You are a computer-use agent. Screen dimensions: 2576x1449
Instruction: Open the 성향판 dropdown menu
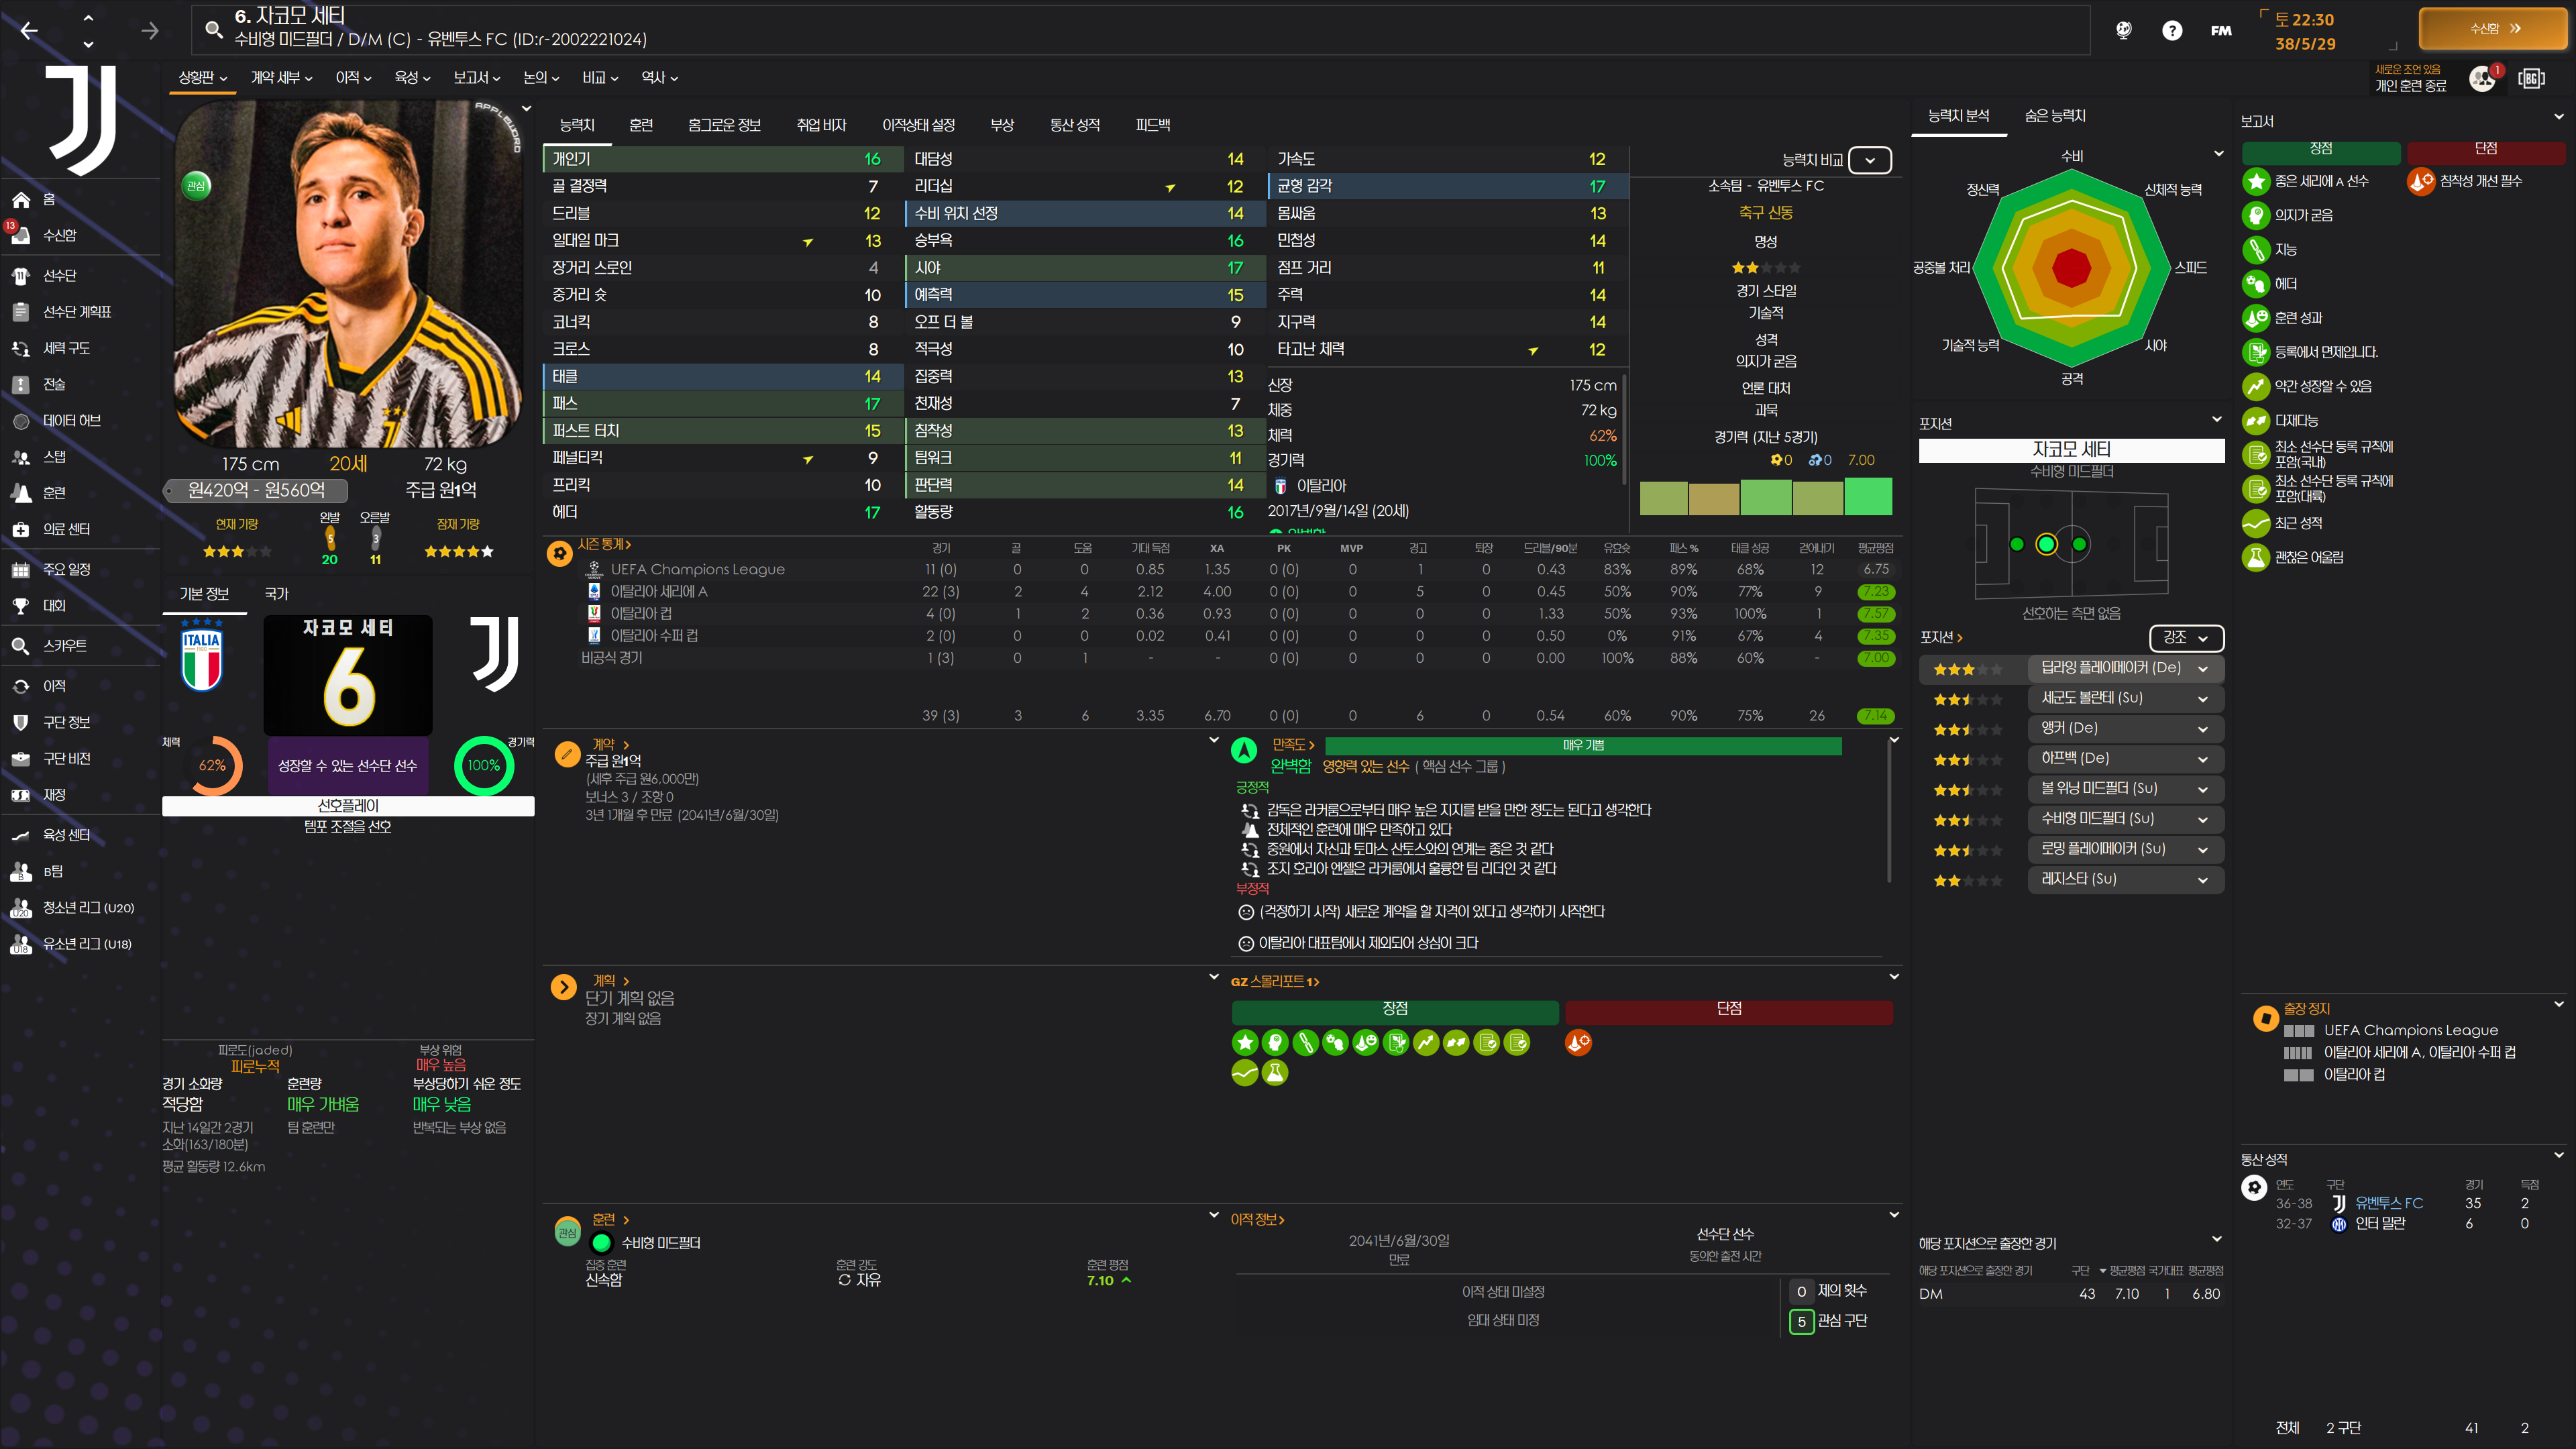click(203, 78)
